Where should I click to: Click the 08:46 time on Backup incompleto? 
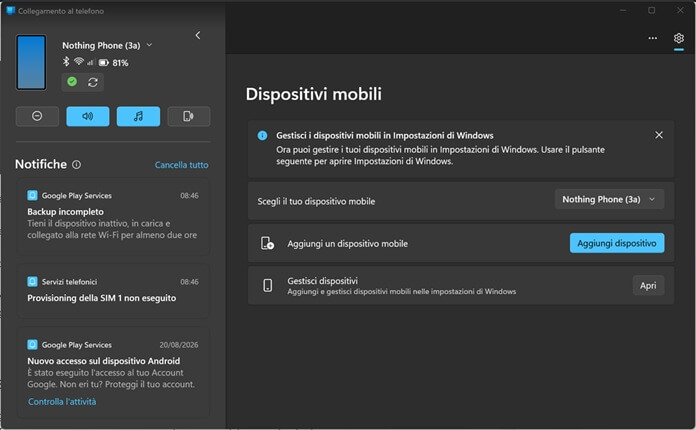(x=190, y=196)
